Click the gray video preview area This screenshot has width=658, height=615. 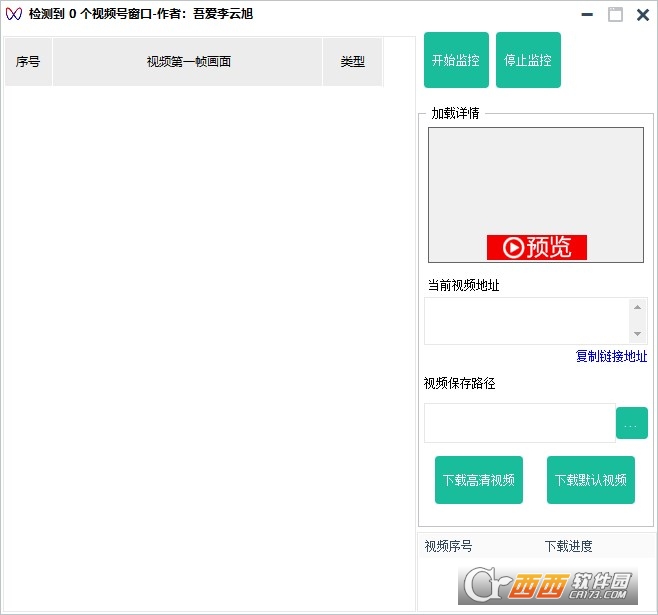535,195
